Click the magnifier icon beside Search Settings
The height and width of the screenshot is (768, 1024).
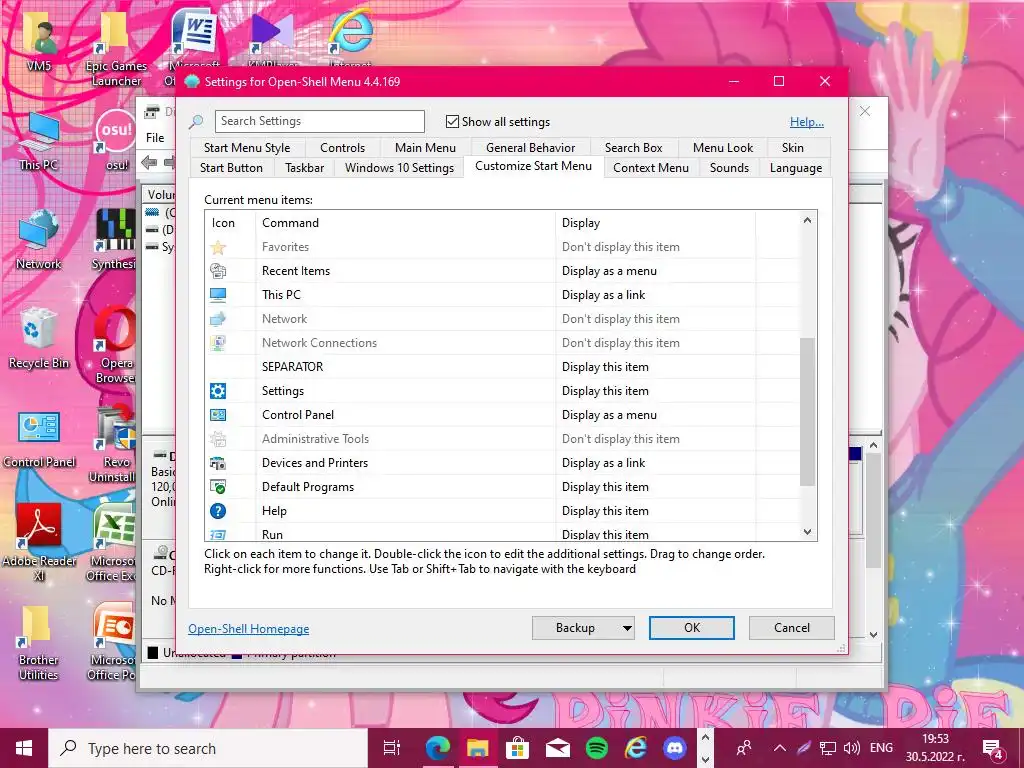pyautogui.click(x=196, y=121)
